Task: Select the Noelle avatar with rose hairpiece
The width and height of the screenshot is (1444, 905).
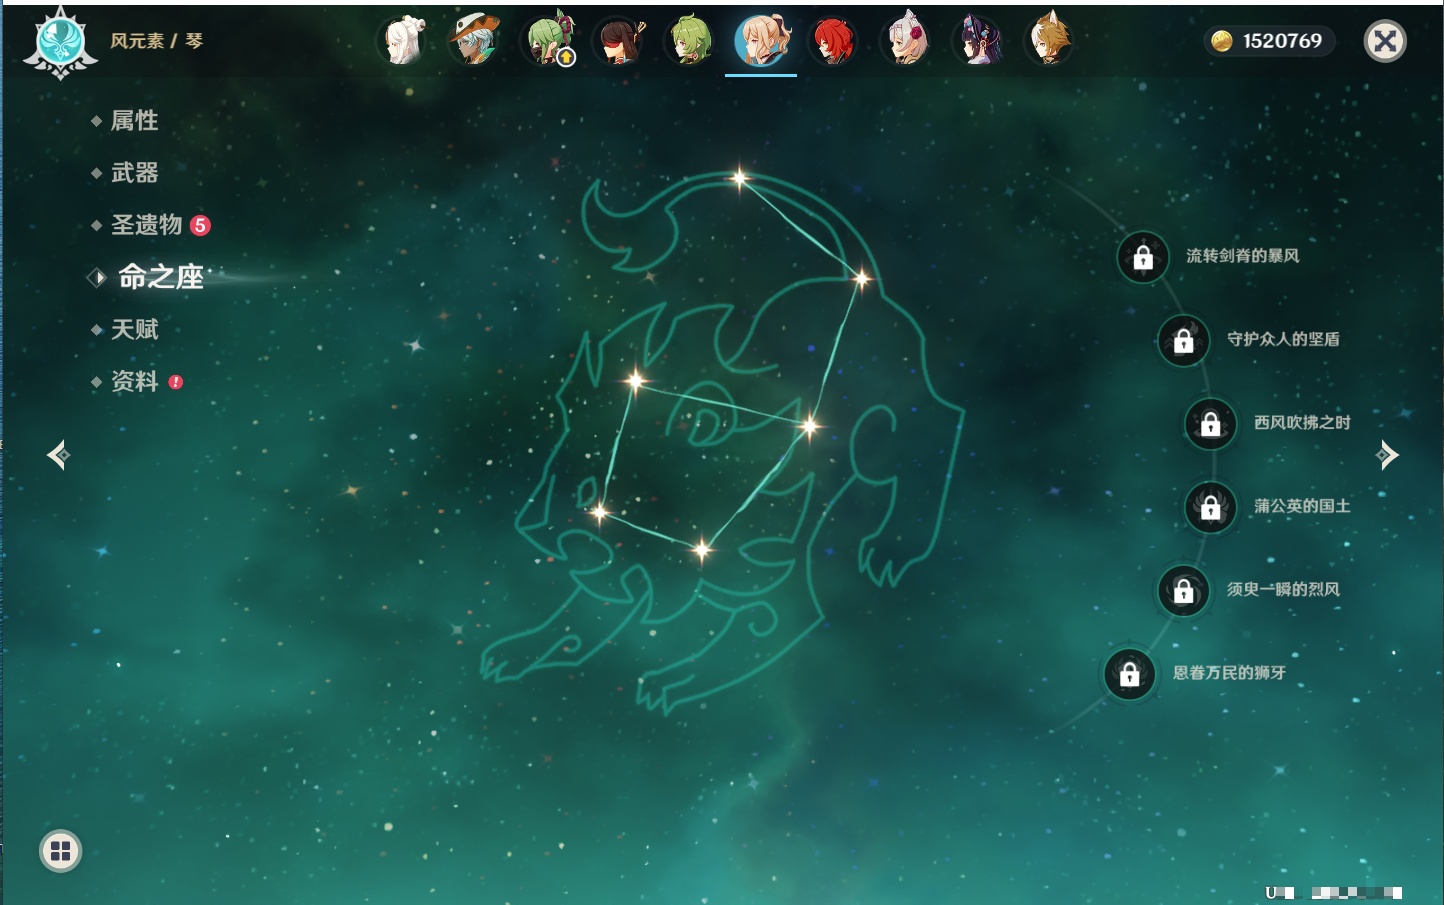Action: click(905, 41)
